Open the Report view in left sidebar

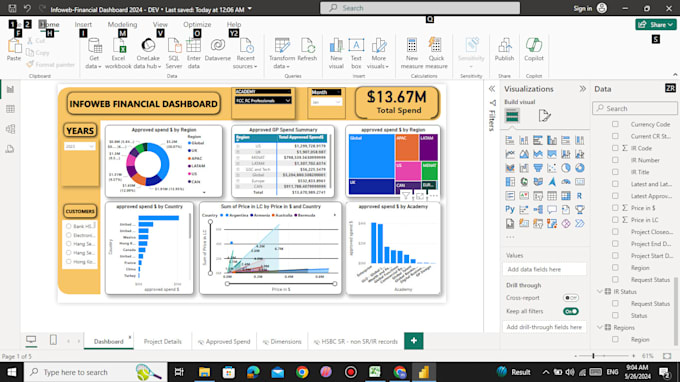pyautogui.click(x=10, y=89)
